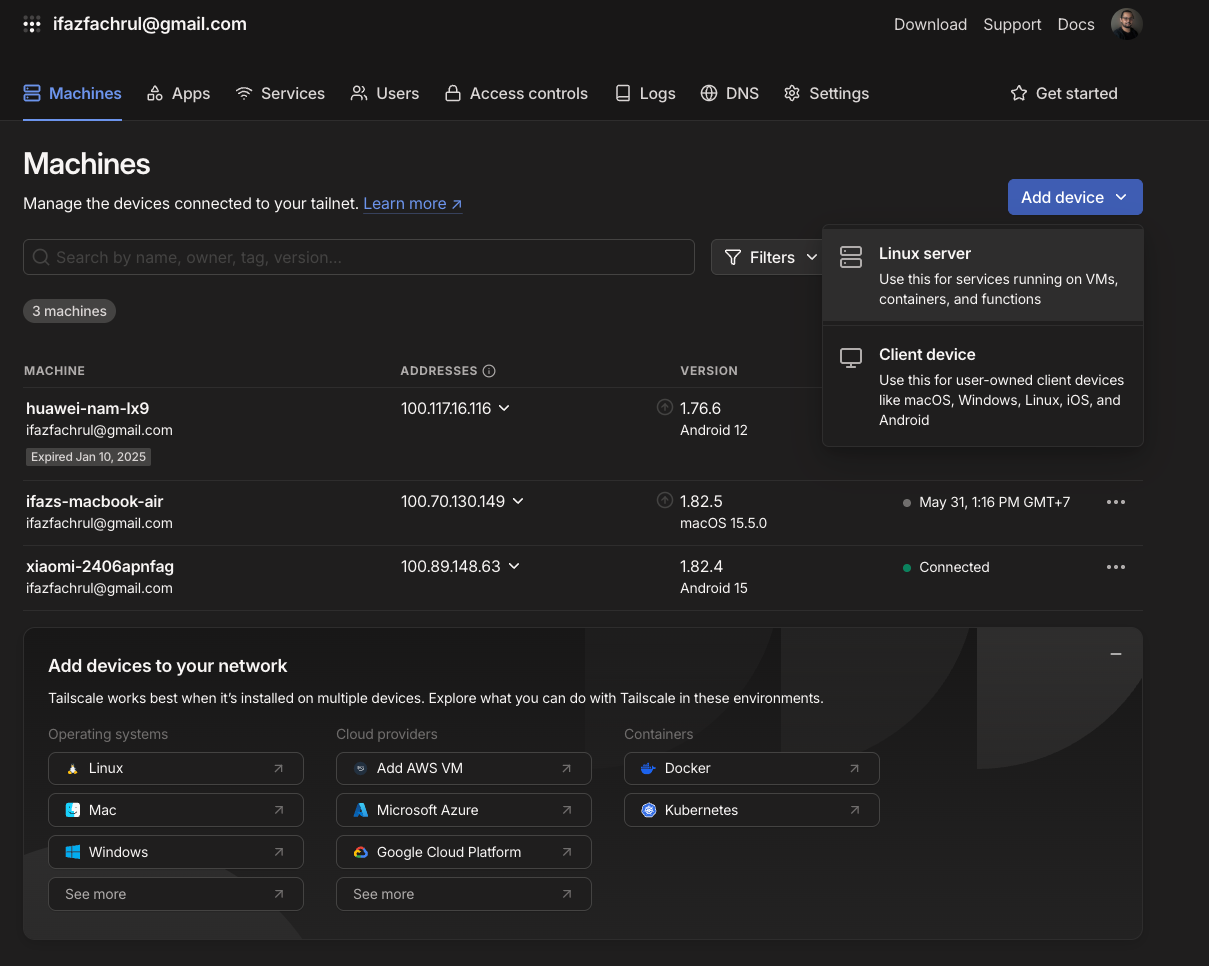Click the Windows operating system button
Image resolution: width=1209 pixels, height=966 pixels.
click(x=176, y=852)
